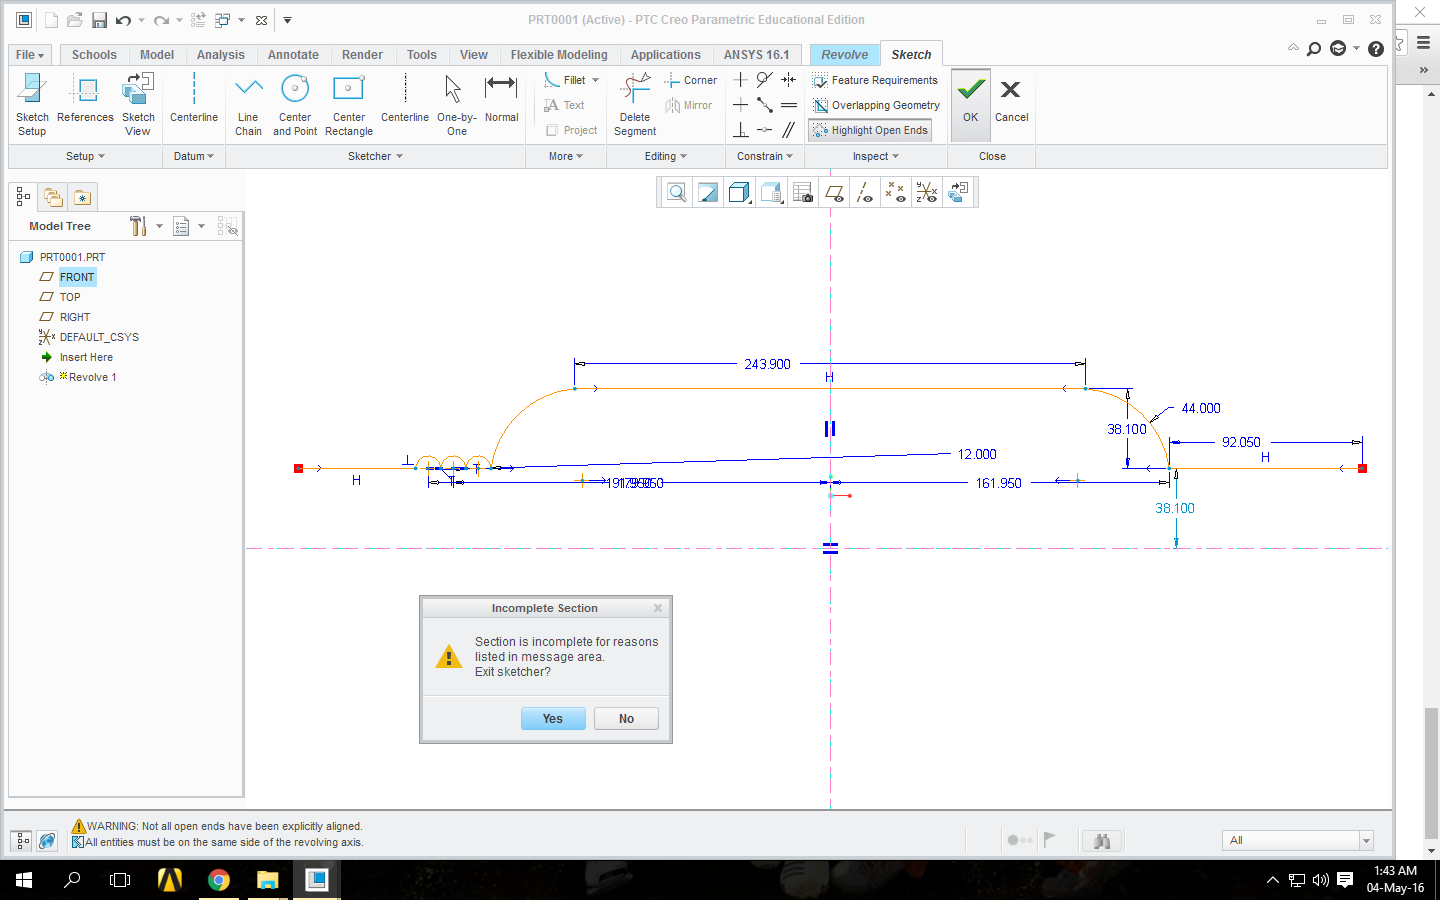Open the File menu
The width and height of the screenshot is (1440, 900).
[x=30, y=55]
